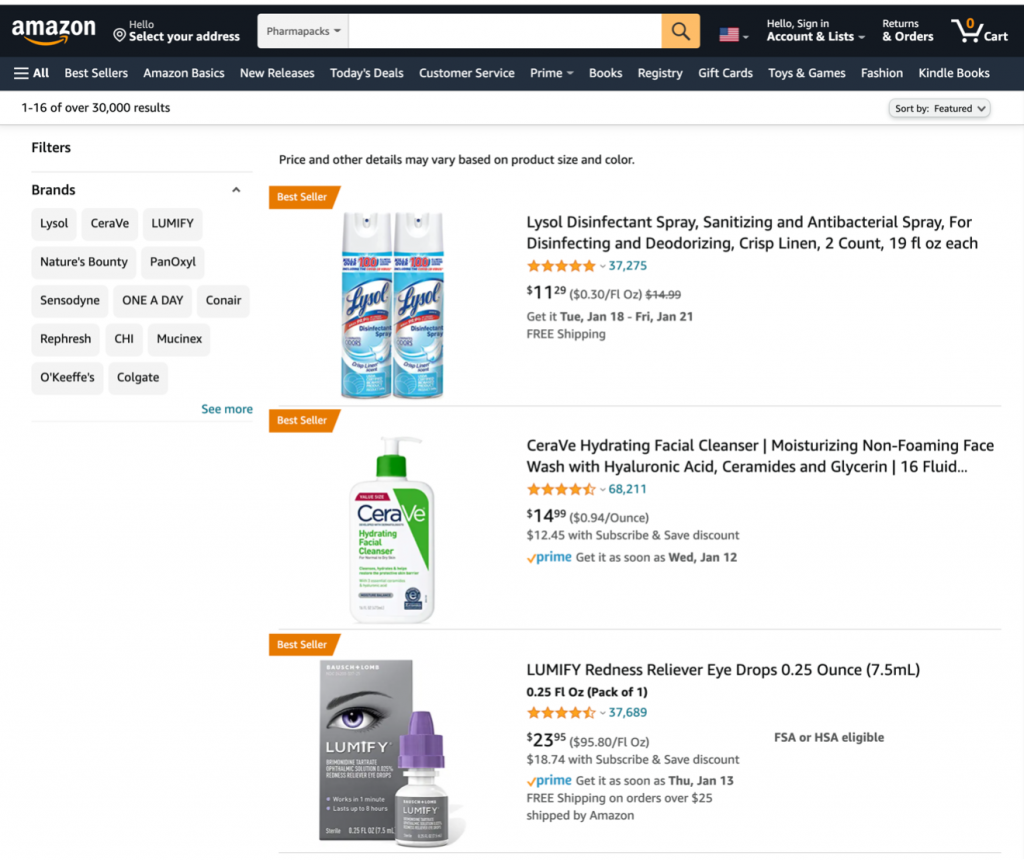
Task: Click the US flag language selector
Action: (x=732, y=35)
